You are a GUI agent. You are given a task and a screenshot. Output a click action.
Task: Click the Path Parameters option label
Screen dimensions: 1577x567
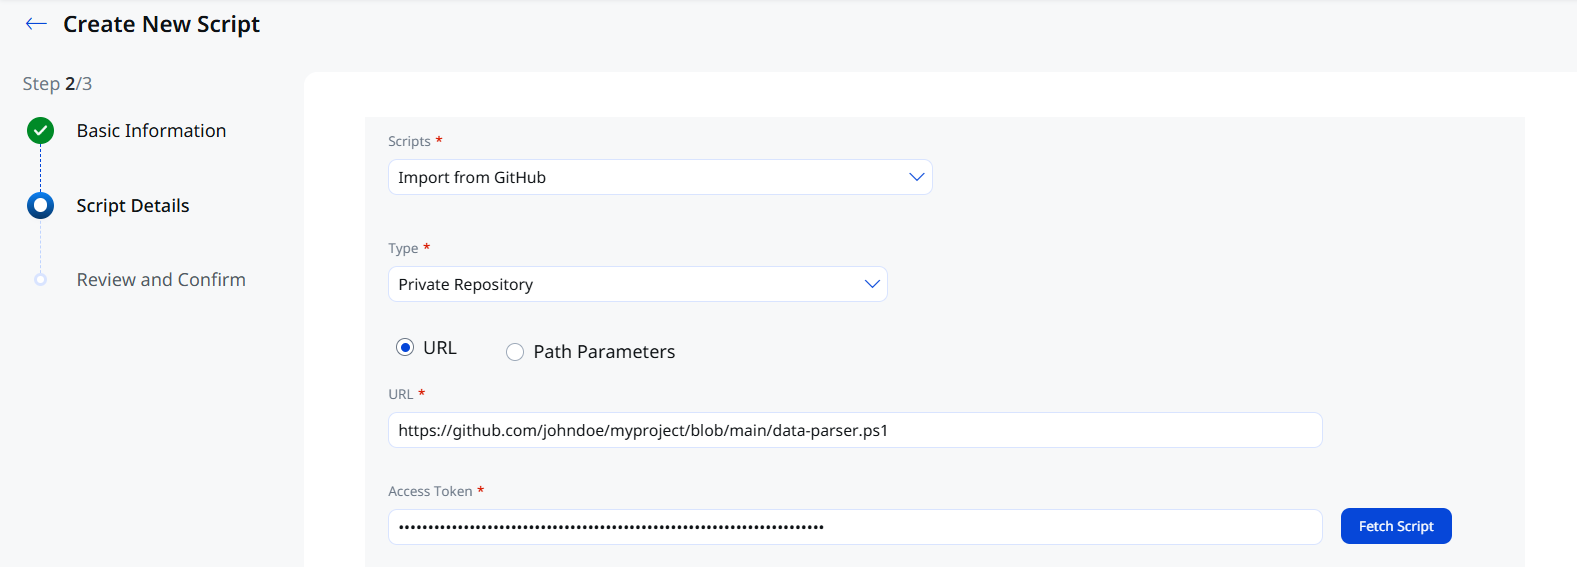pyautogui.click(x=604, y=352)
